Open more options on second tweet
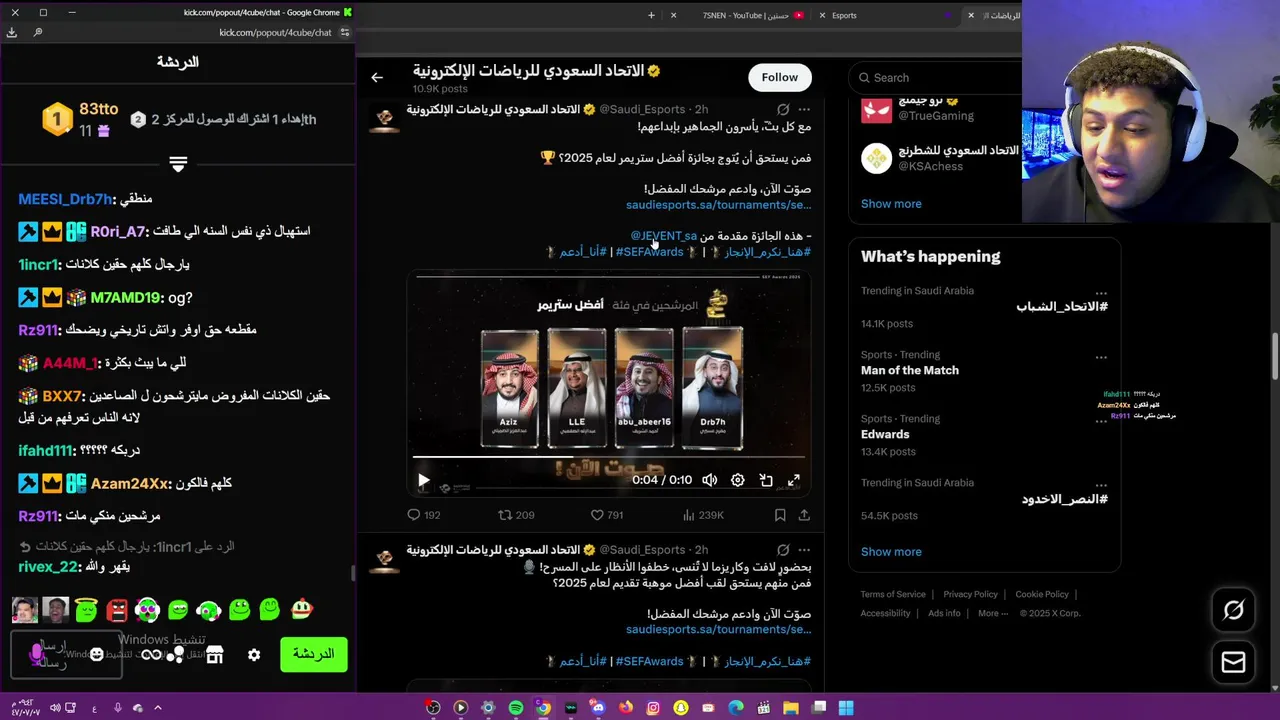Viewport: 1280px width, 720px height. (x=804, y=550)
